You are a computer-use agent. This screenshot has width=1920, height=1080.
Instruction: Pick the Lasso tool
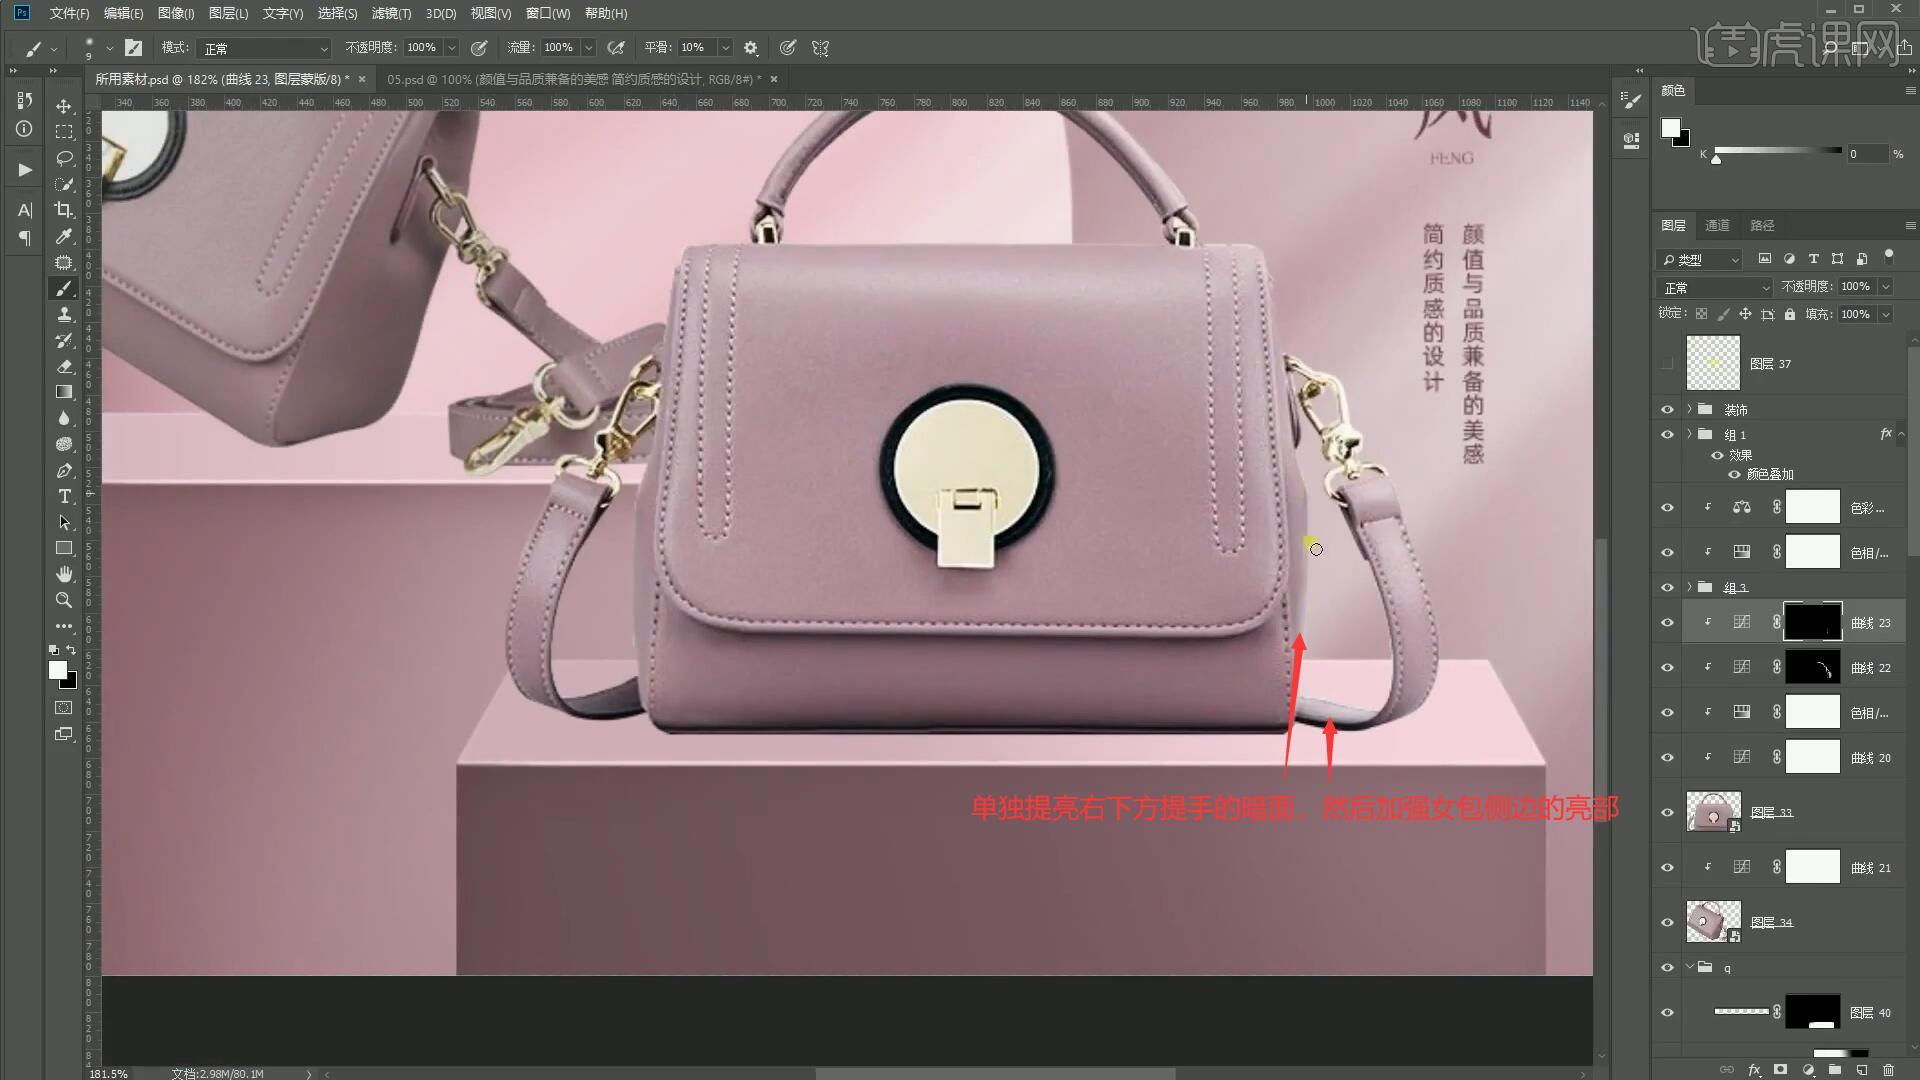(x=64, y=158)
